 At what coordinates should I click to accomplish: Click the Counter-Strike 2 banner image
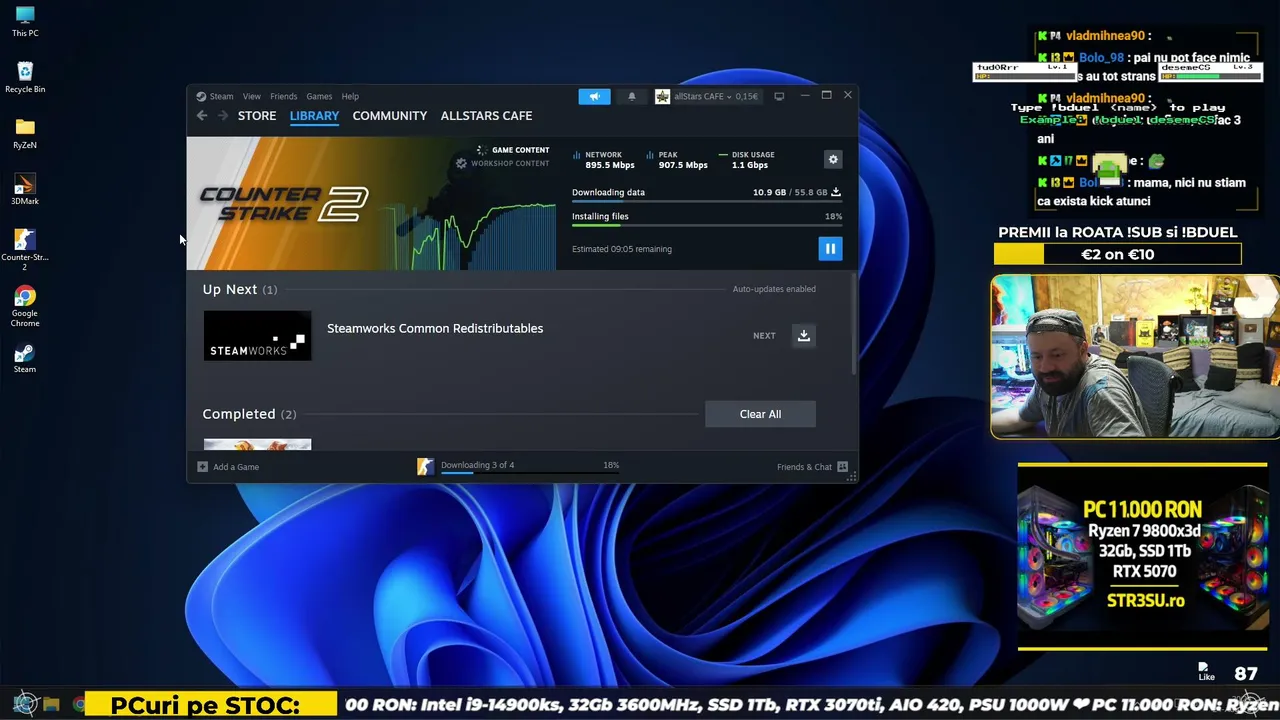point(284,204)
